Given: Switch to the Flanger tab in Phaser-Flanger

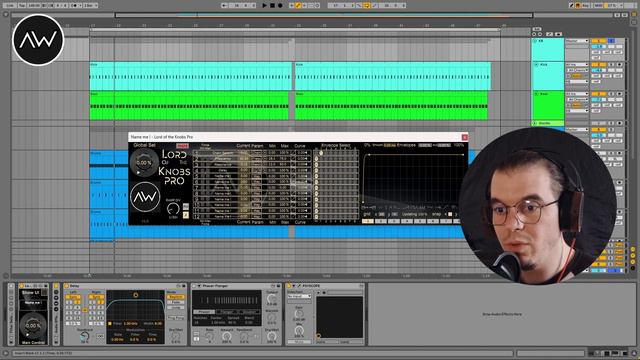Looking at the screenshot, I should pyautogui.click(x=226, y=312).
